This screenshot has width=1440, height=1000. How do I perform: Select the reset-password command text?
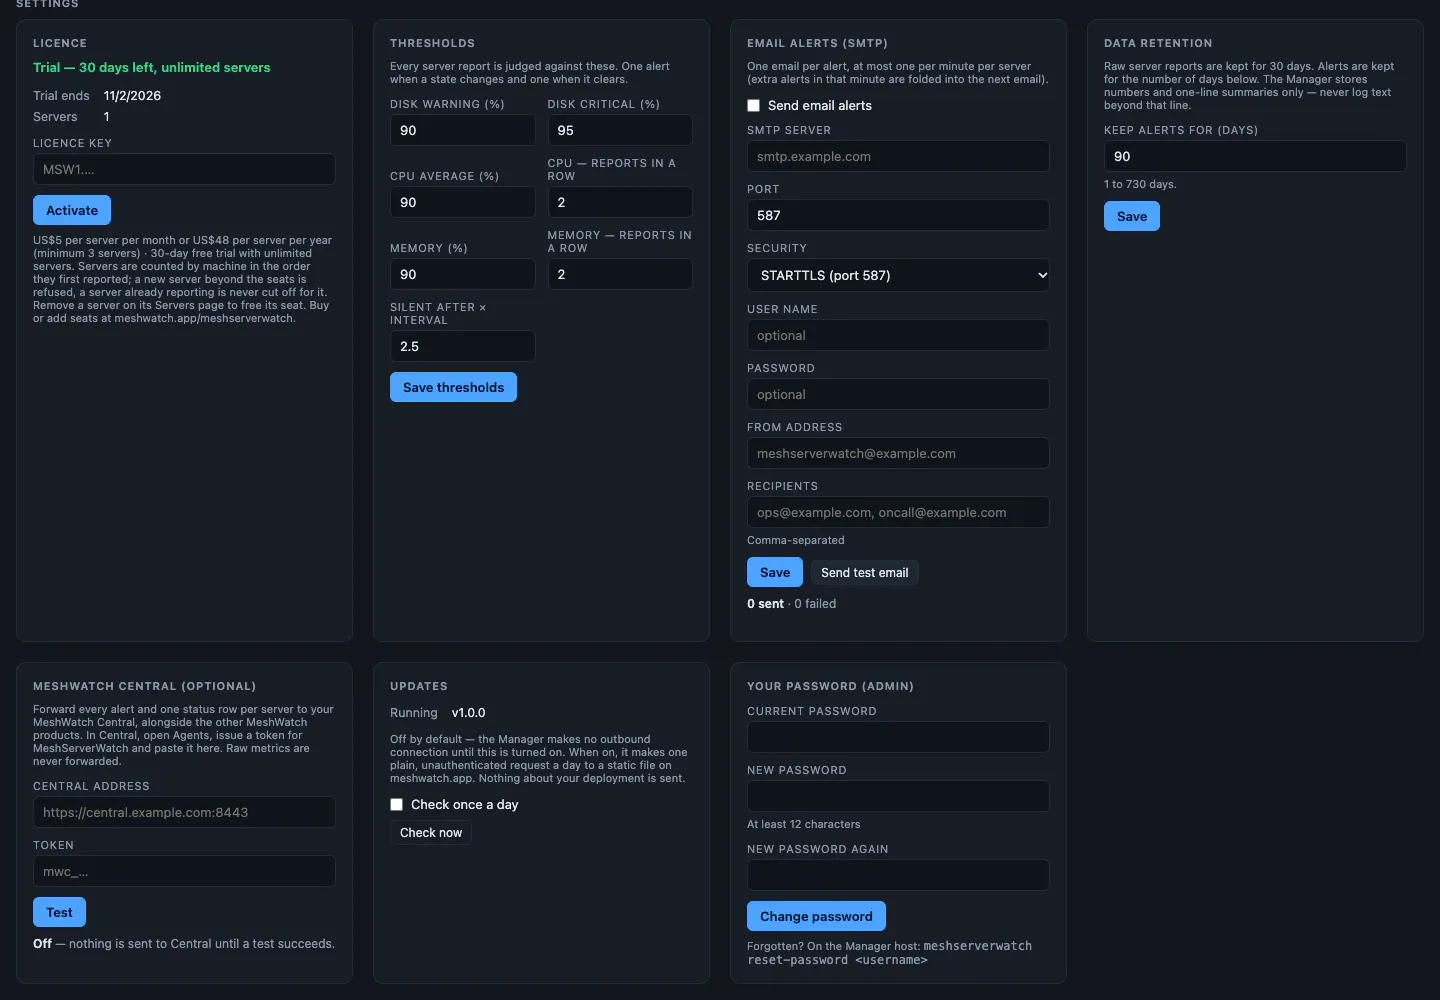pos(890,953)
